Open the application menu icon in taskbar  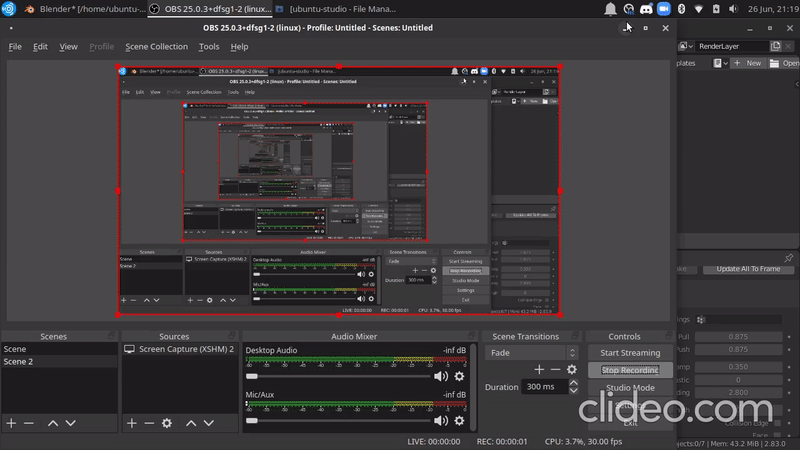point(9,9)
